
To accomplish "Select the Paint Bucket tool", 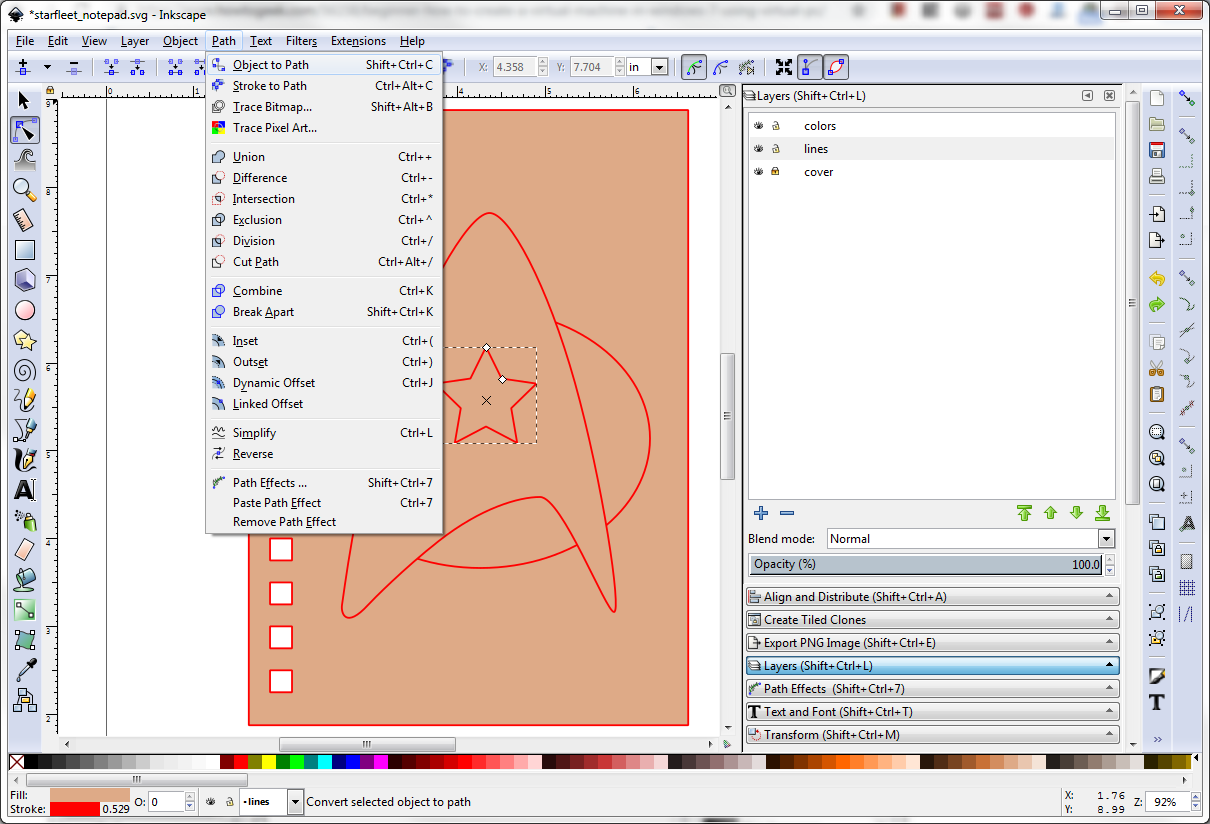I will coord(25,580).
